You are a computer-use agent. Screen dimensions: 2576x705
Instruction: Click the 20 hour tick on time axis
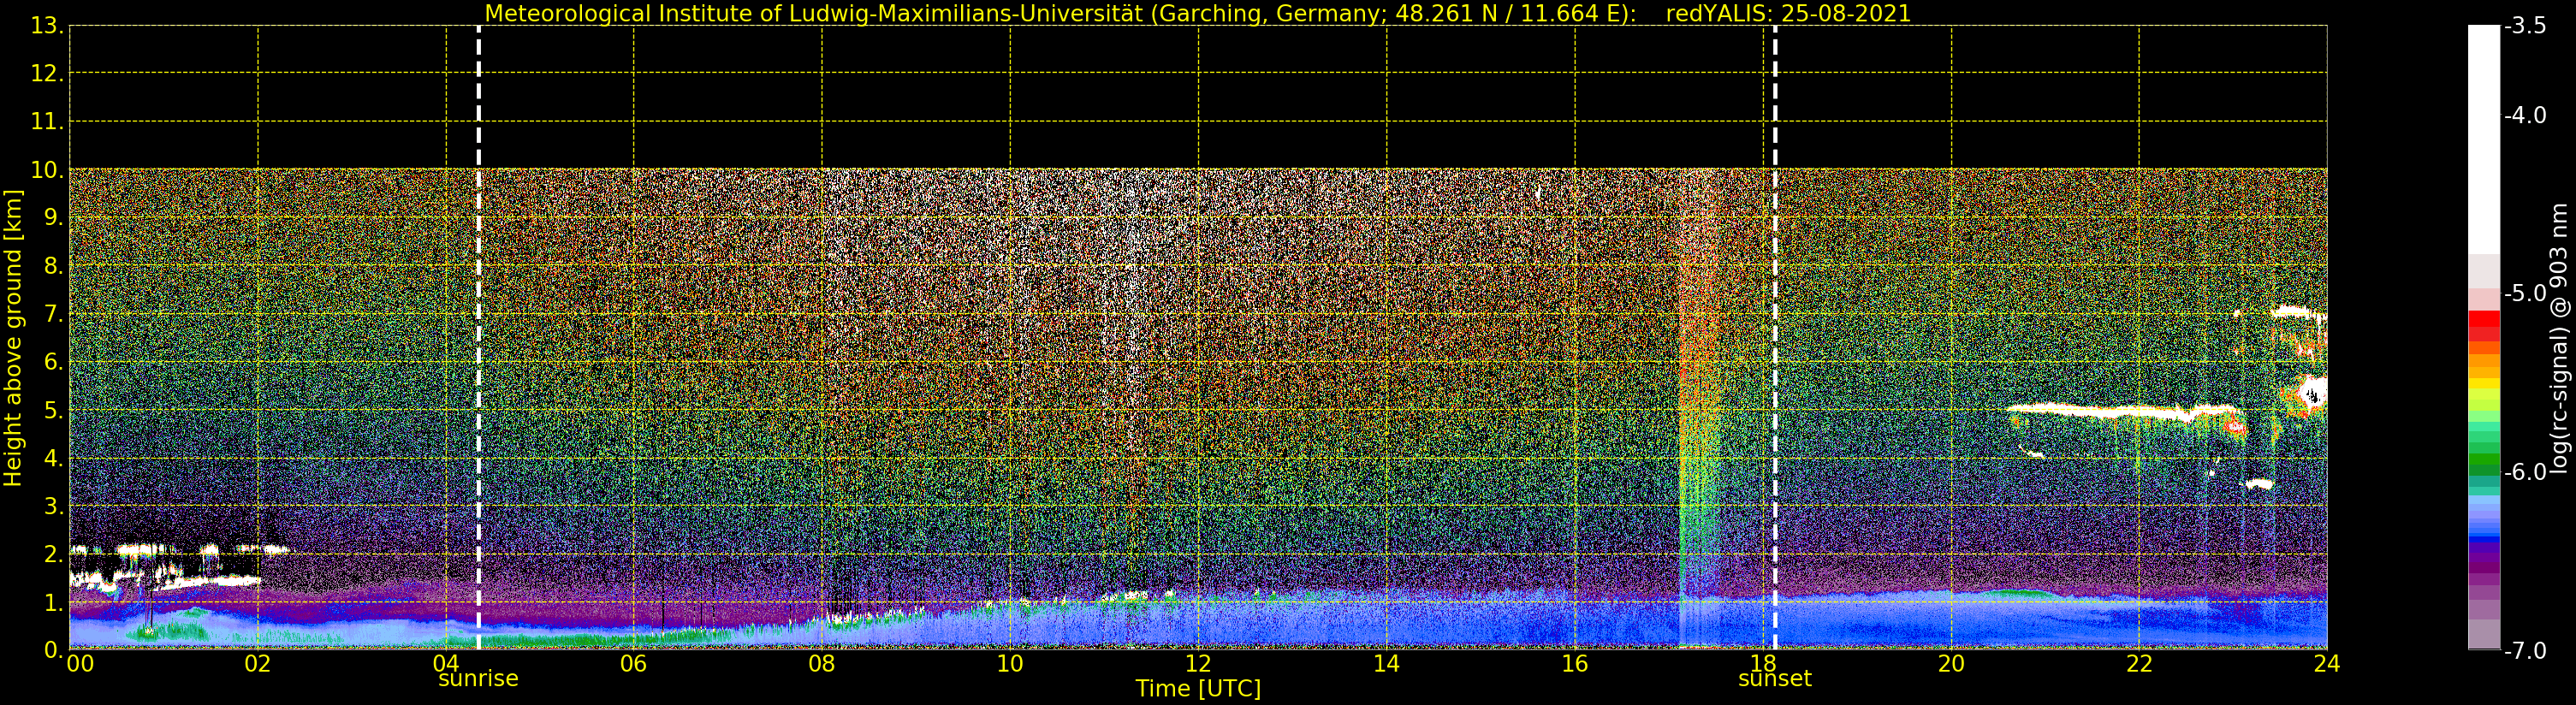click(x=1951, y=663)
